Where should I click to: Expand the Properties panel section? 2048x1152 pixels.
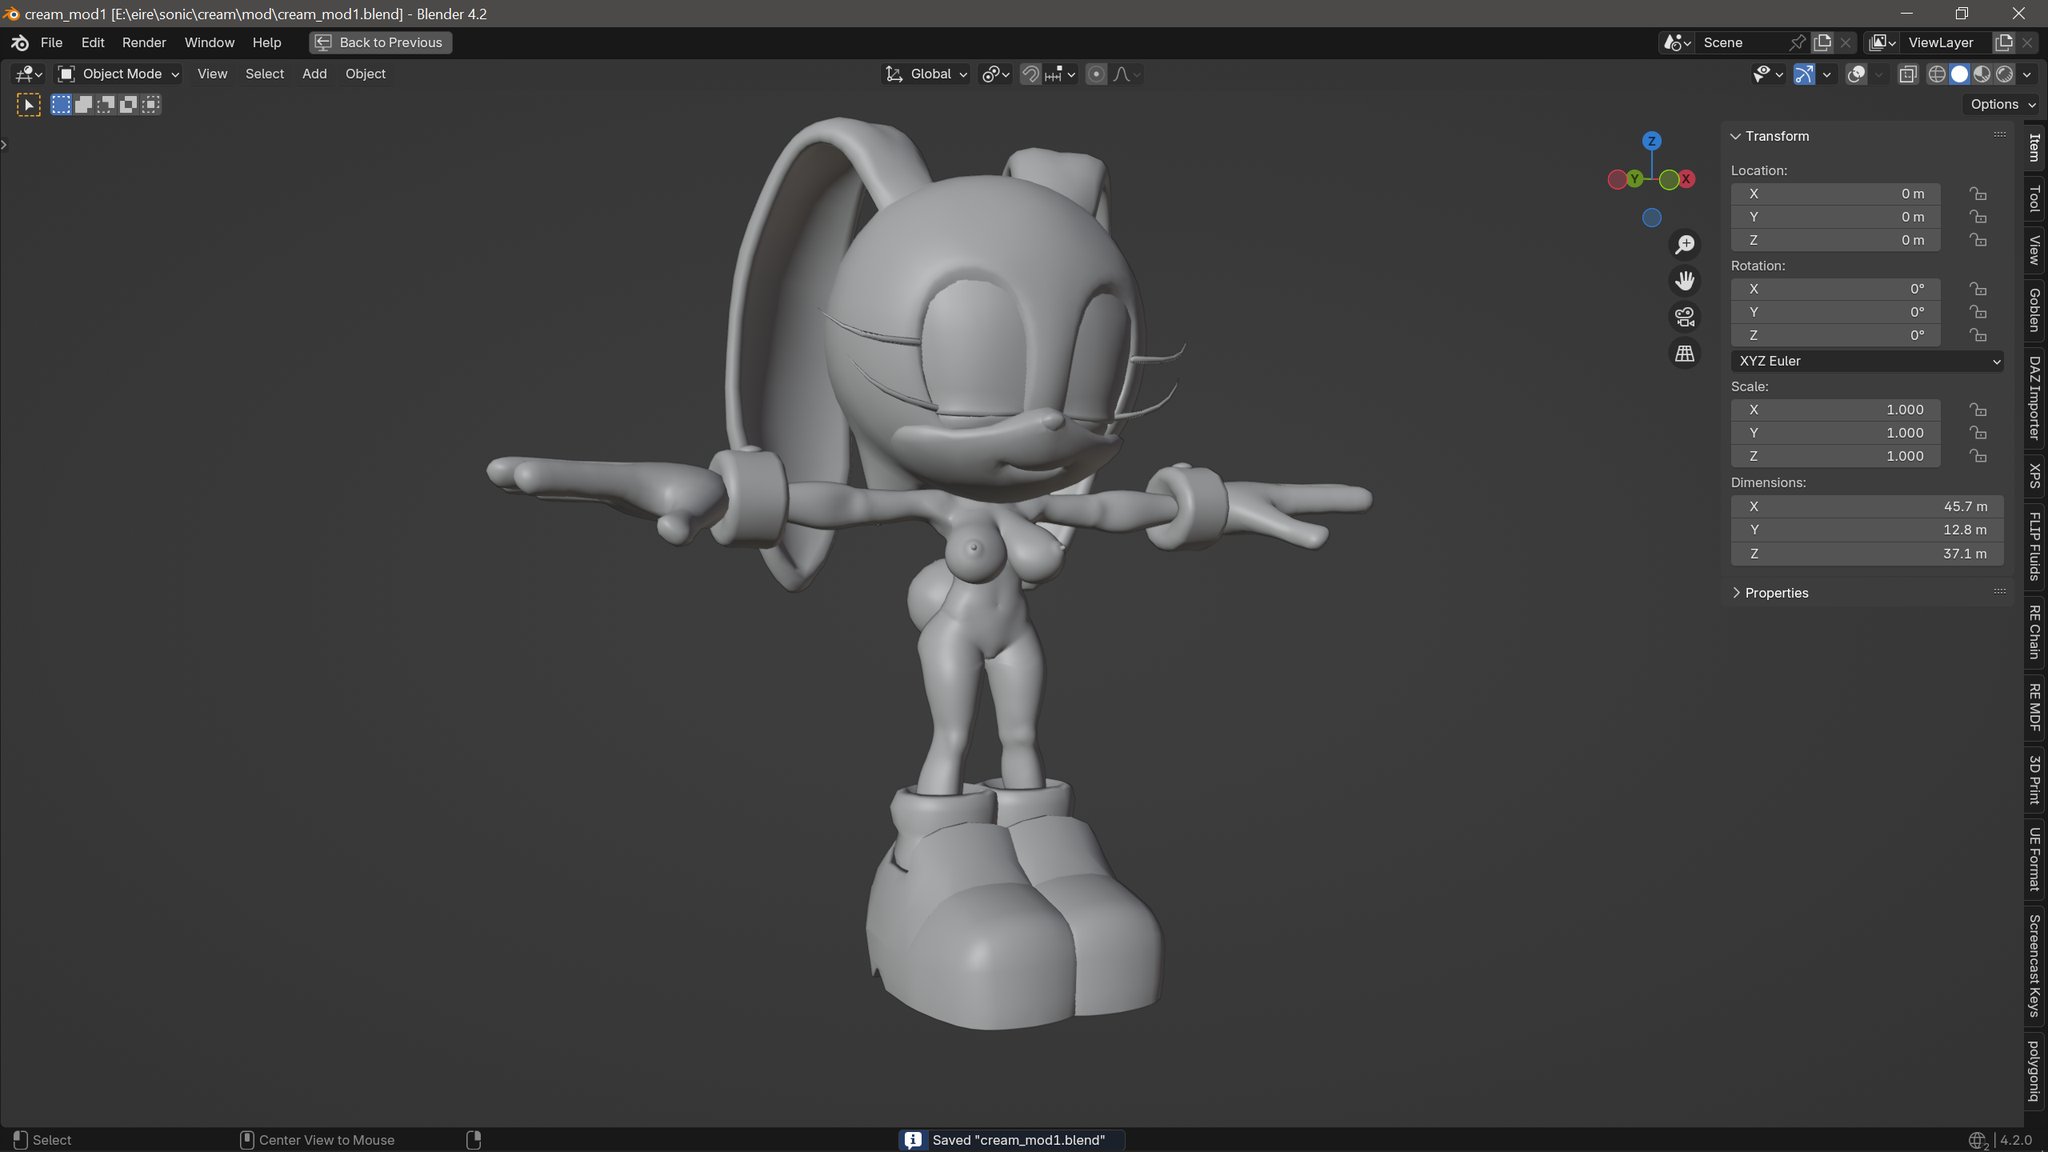[1775, 593]
